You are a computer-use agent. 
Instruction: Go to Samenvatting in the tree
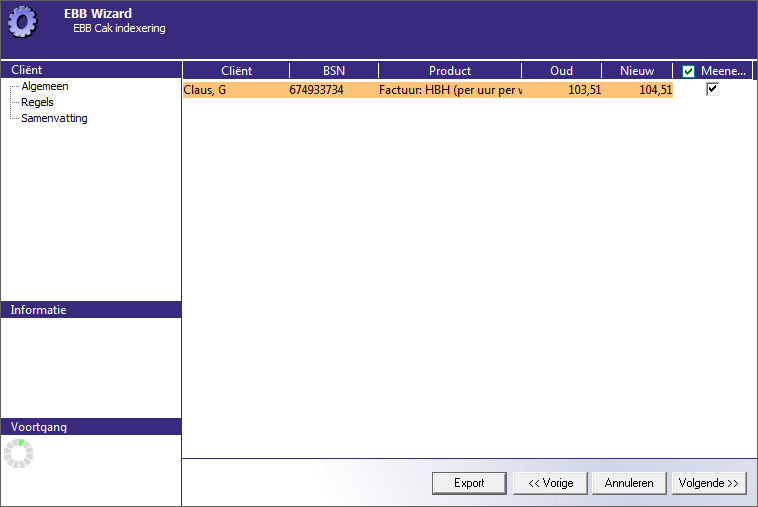(54, 118)
